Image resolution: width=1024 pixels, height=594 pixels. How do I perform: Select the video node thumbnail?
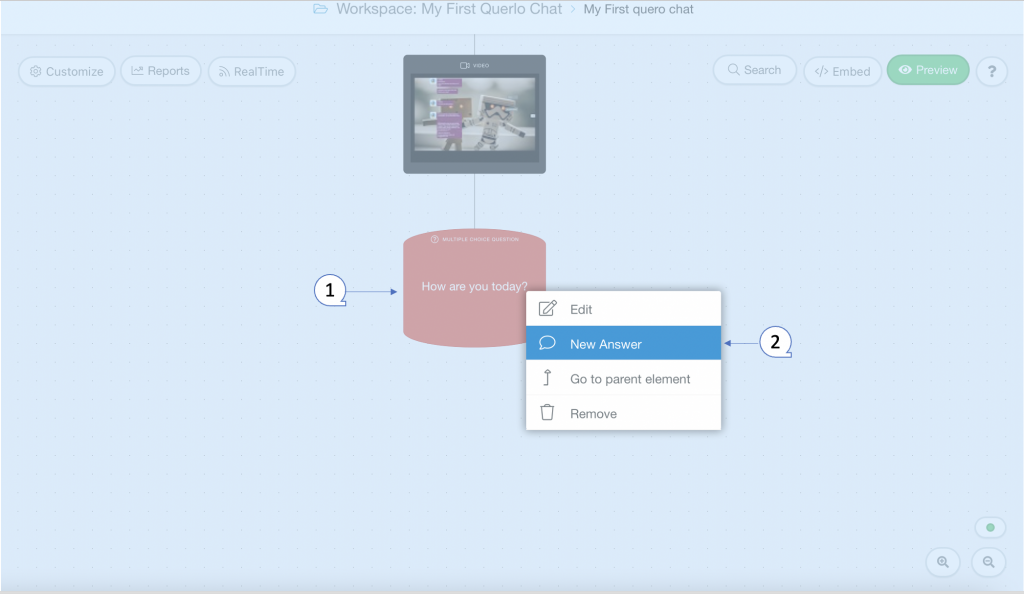click(474, 114)
